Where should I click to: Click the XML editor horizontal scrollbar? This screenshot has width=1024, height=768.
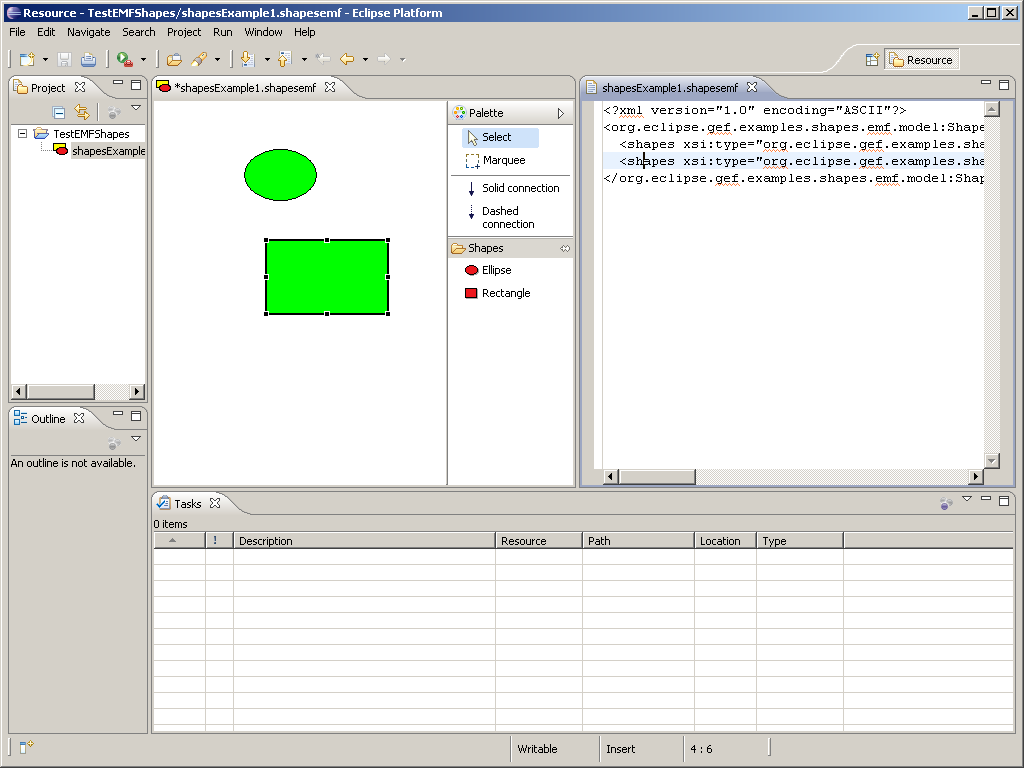(656, 477)
